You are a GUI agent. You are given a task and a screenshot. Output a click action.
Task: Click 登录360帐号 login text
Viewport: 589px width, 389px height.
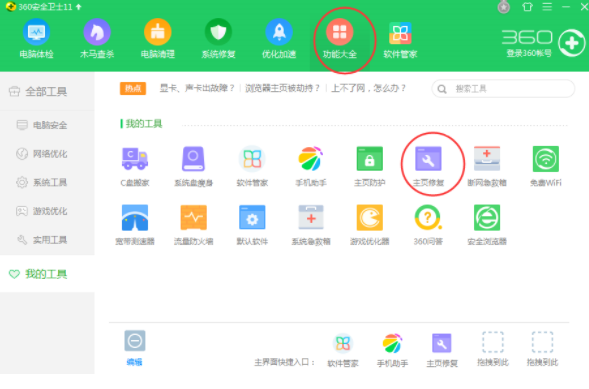(529, 53)
